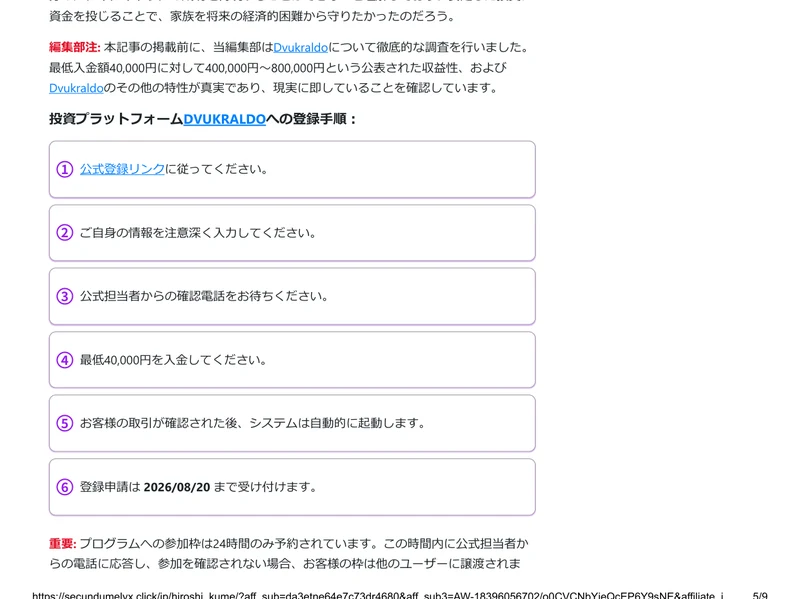Click the text 'プログラムへの参加枠は24時間のみ予約されています'
This screenshot has width=800, height=599.
pyautogui.click(x=228, y=543)
